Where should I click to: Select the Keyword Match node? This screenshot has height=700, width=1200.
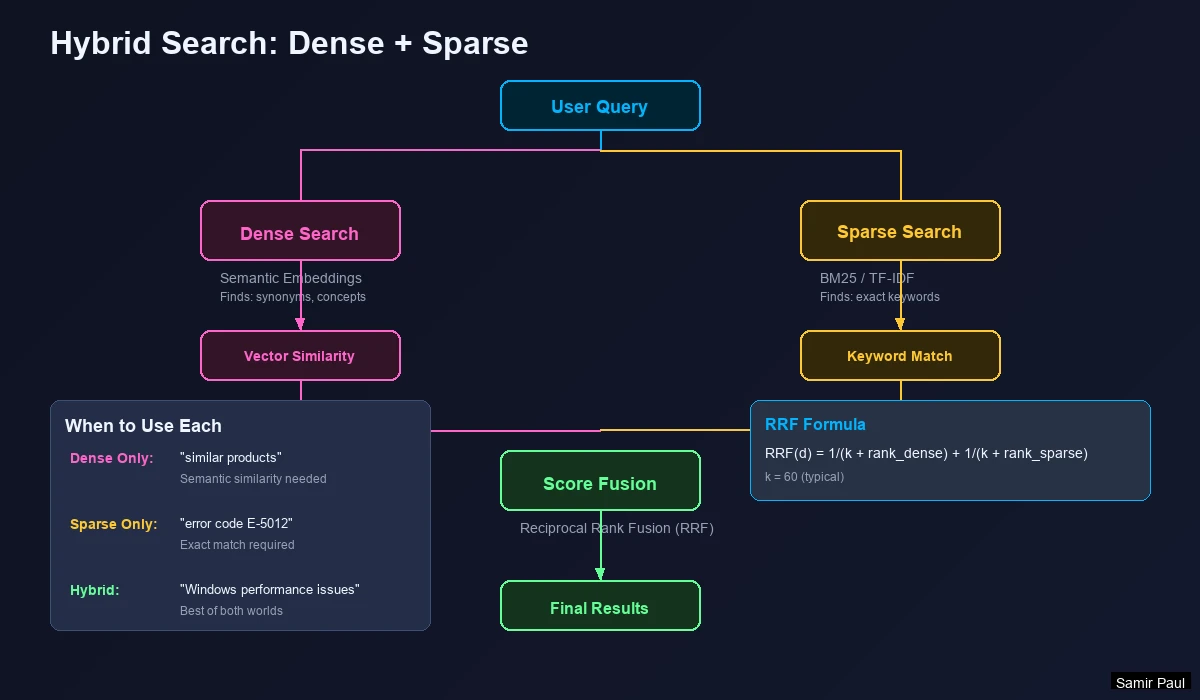point(900,355)
